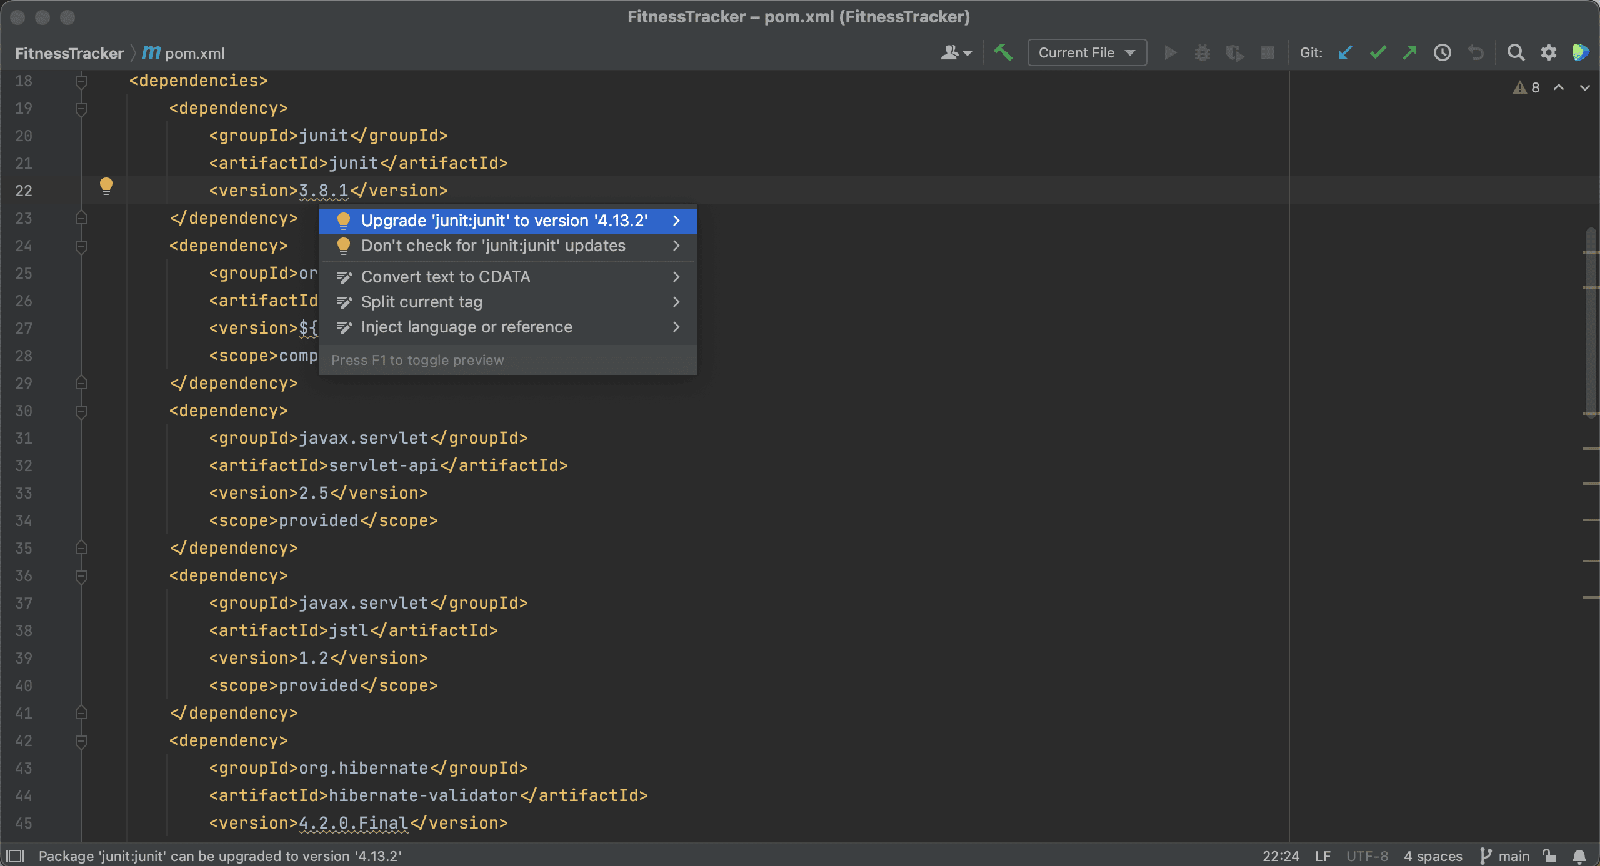Image resolution: width=1600 pixels, height=866 pixels.
Task: Expand submenu arrow for Convert text to CDATA
Action: (677, 277)
